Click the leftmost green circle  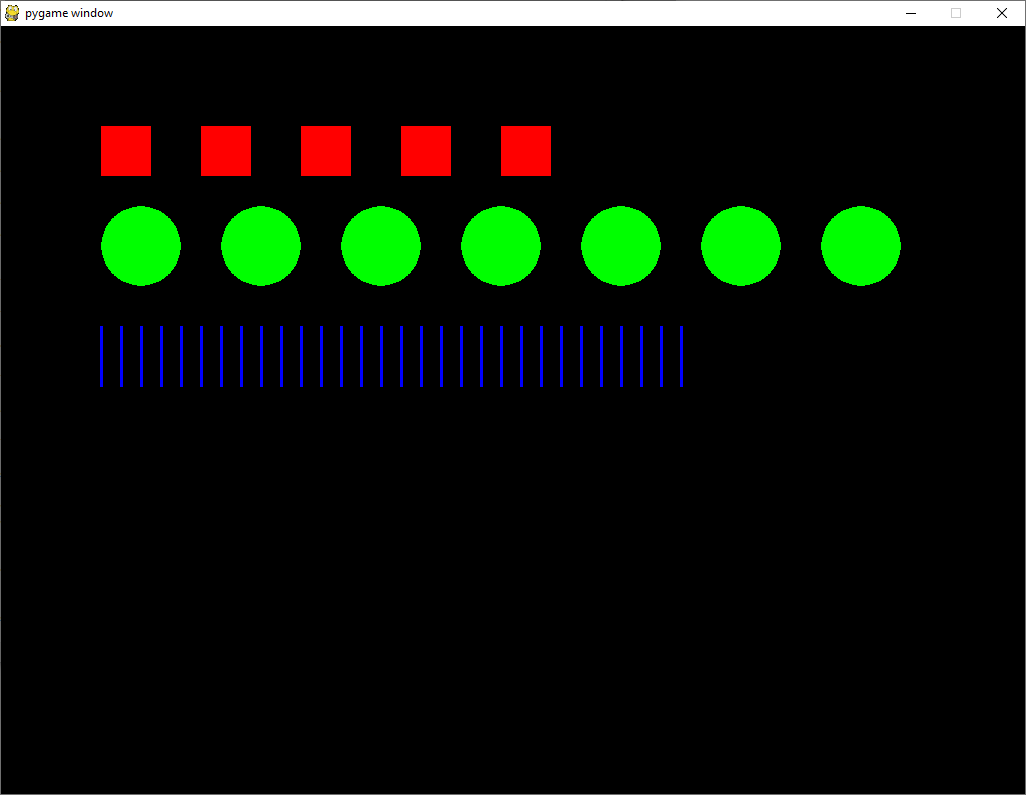(141, 246)
